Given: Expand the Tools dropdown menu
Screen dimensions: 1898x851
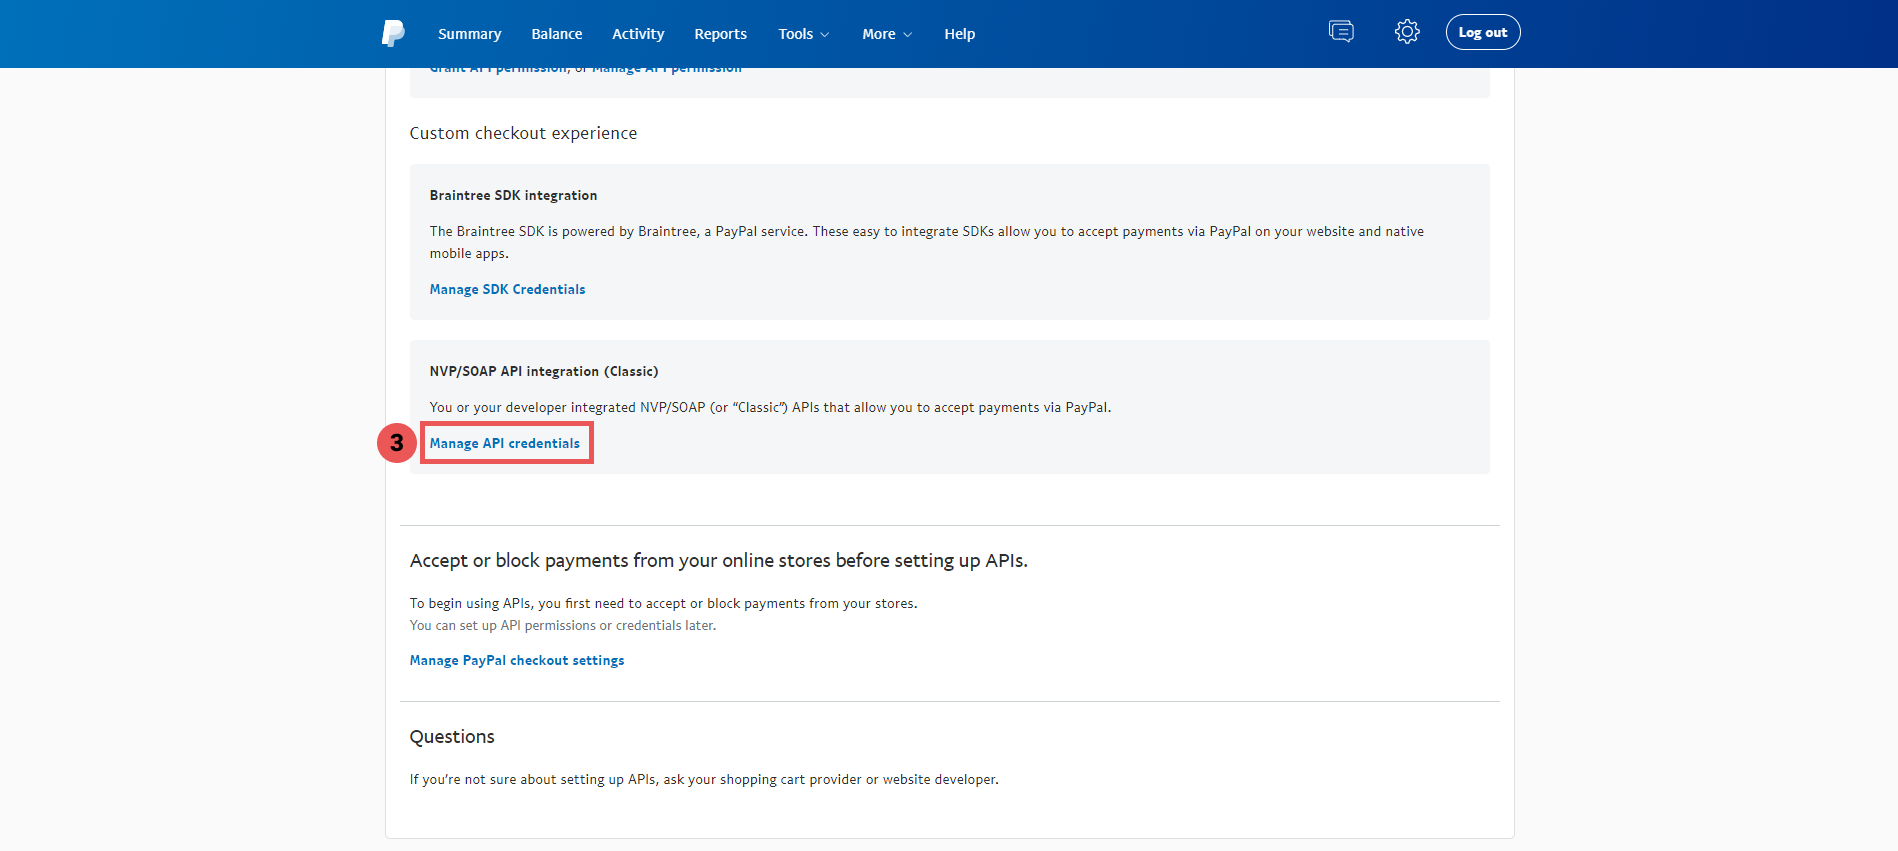Looking at the screenshot, I should pos(804,34).
